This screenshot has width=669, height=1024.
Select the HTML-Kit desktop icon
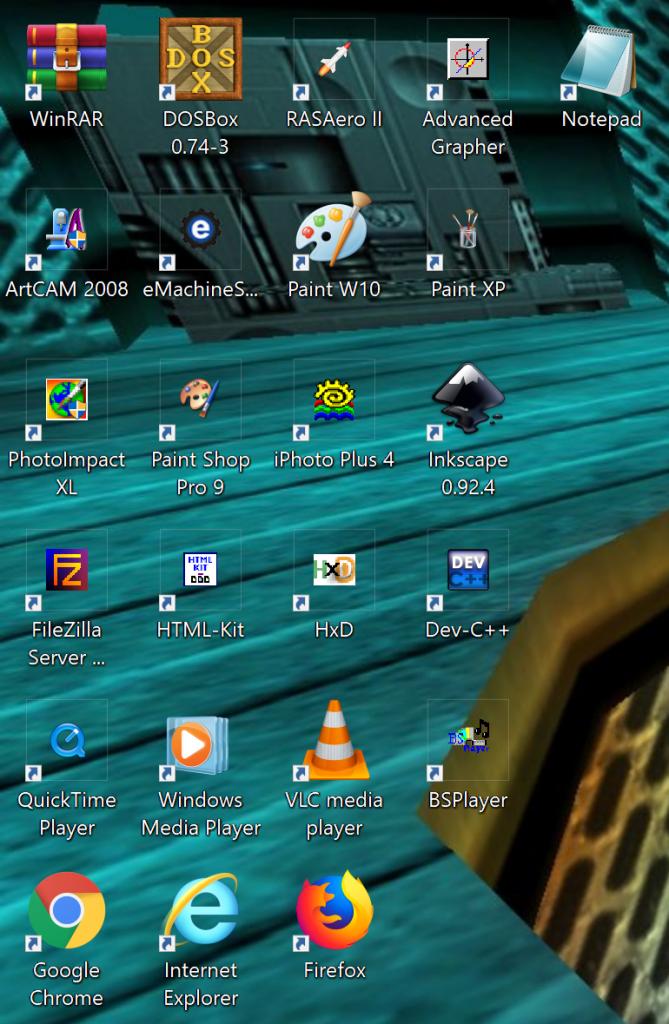[201, 569]
